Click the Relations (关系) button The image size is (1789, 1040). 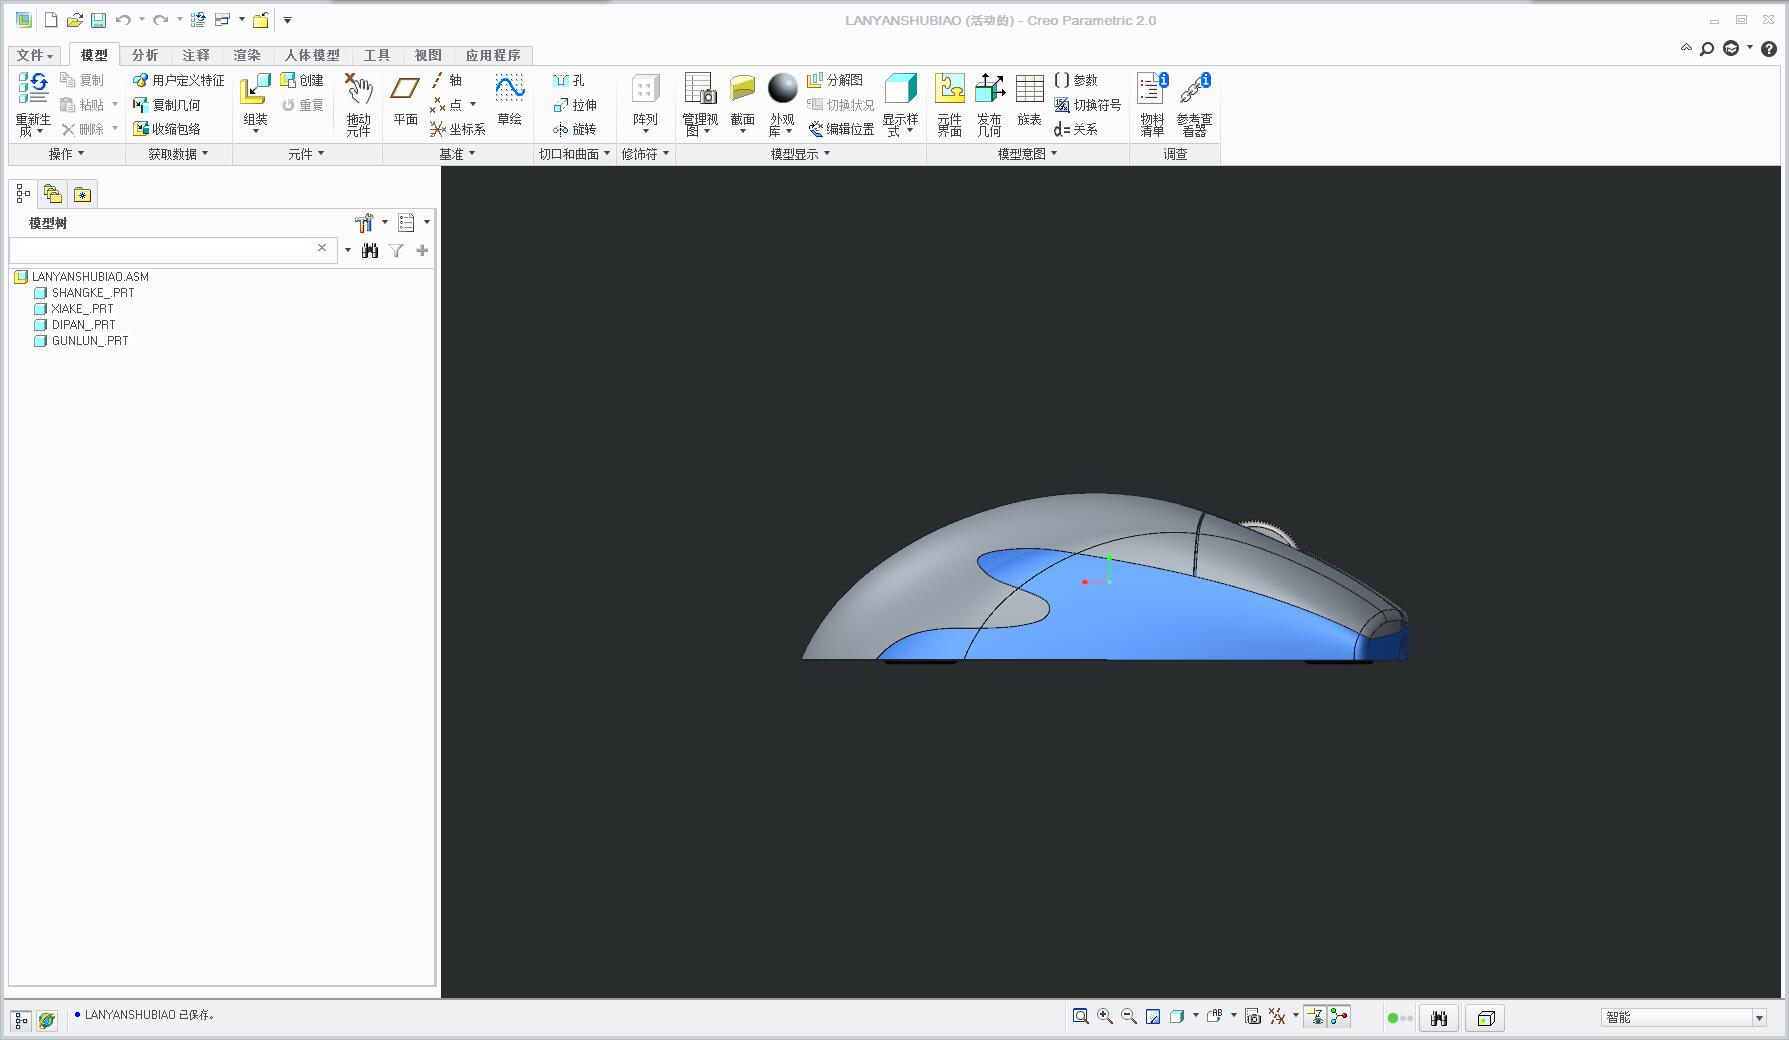click(x=1076, y=129)
